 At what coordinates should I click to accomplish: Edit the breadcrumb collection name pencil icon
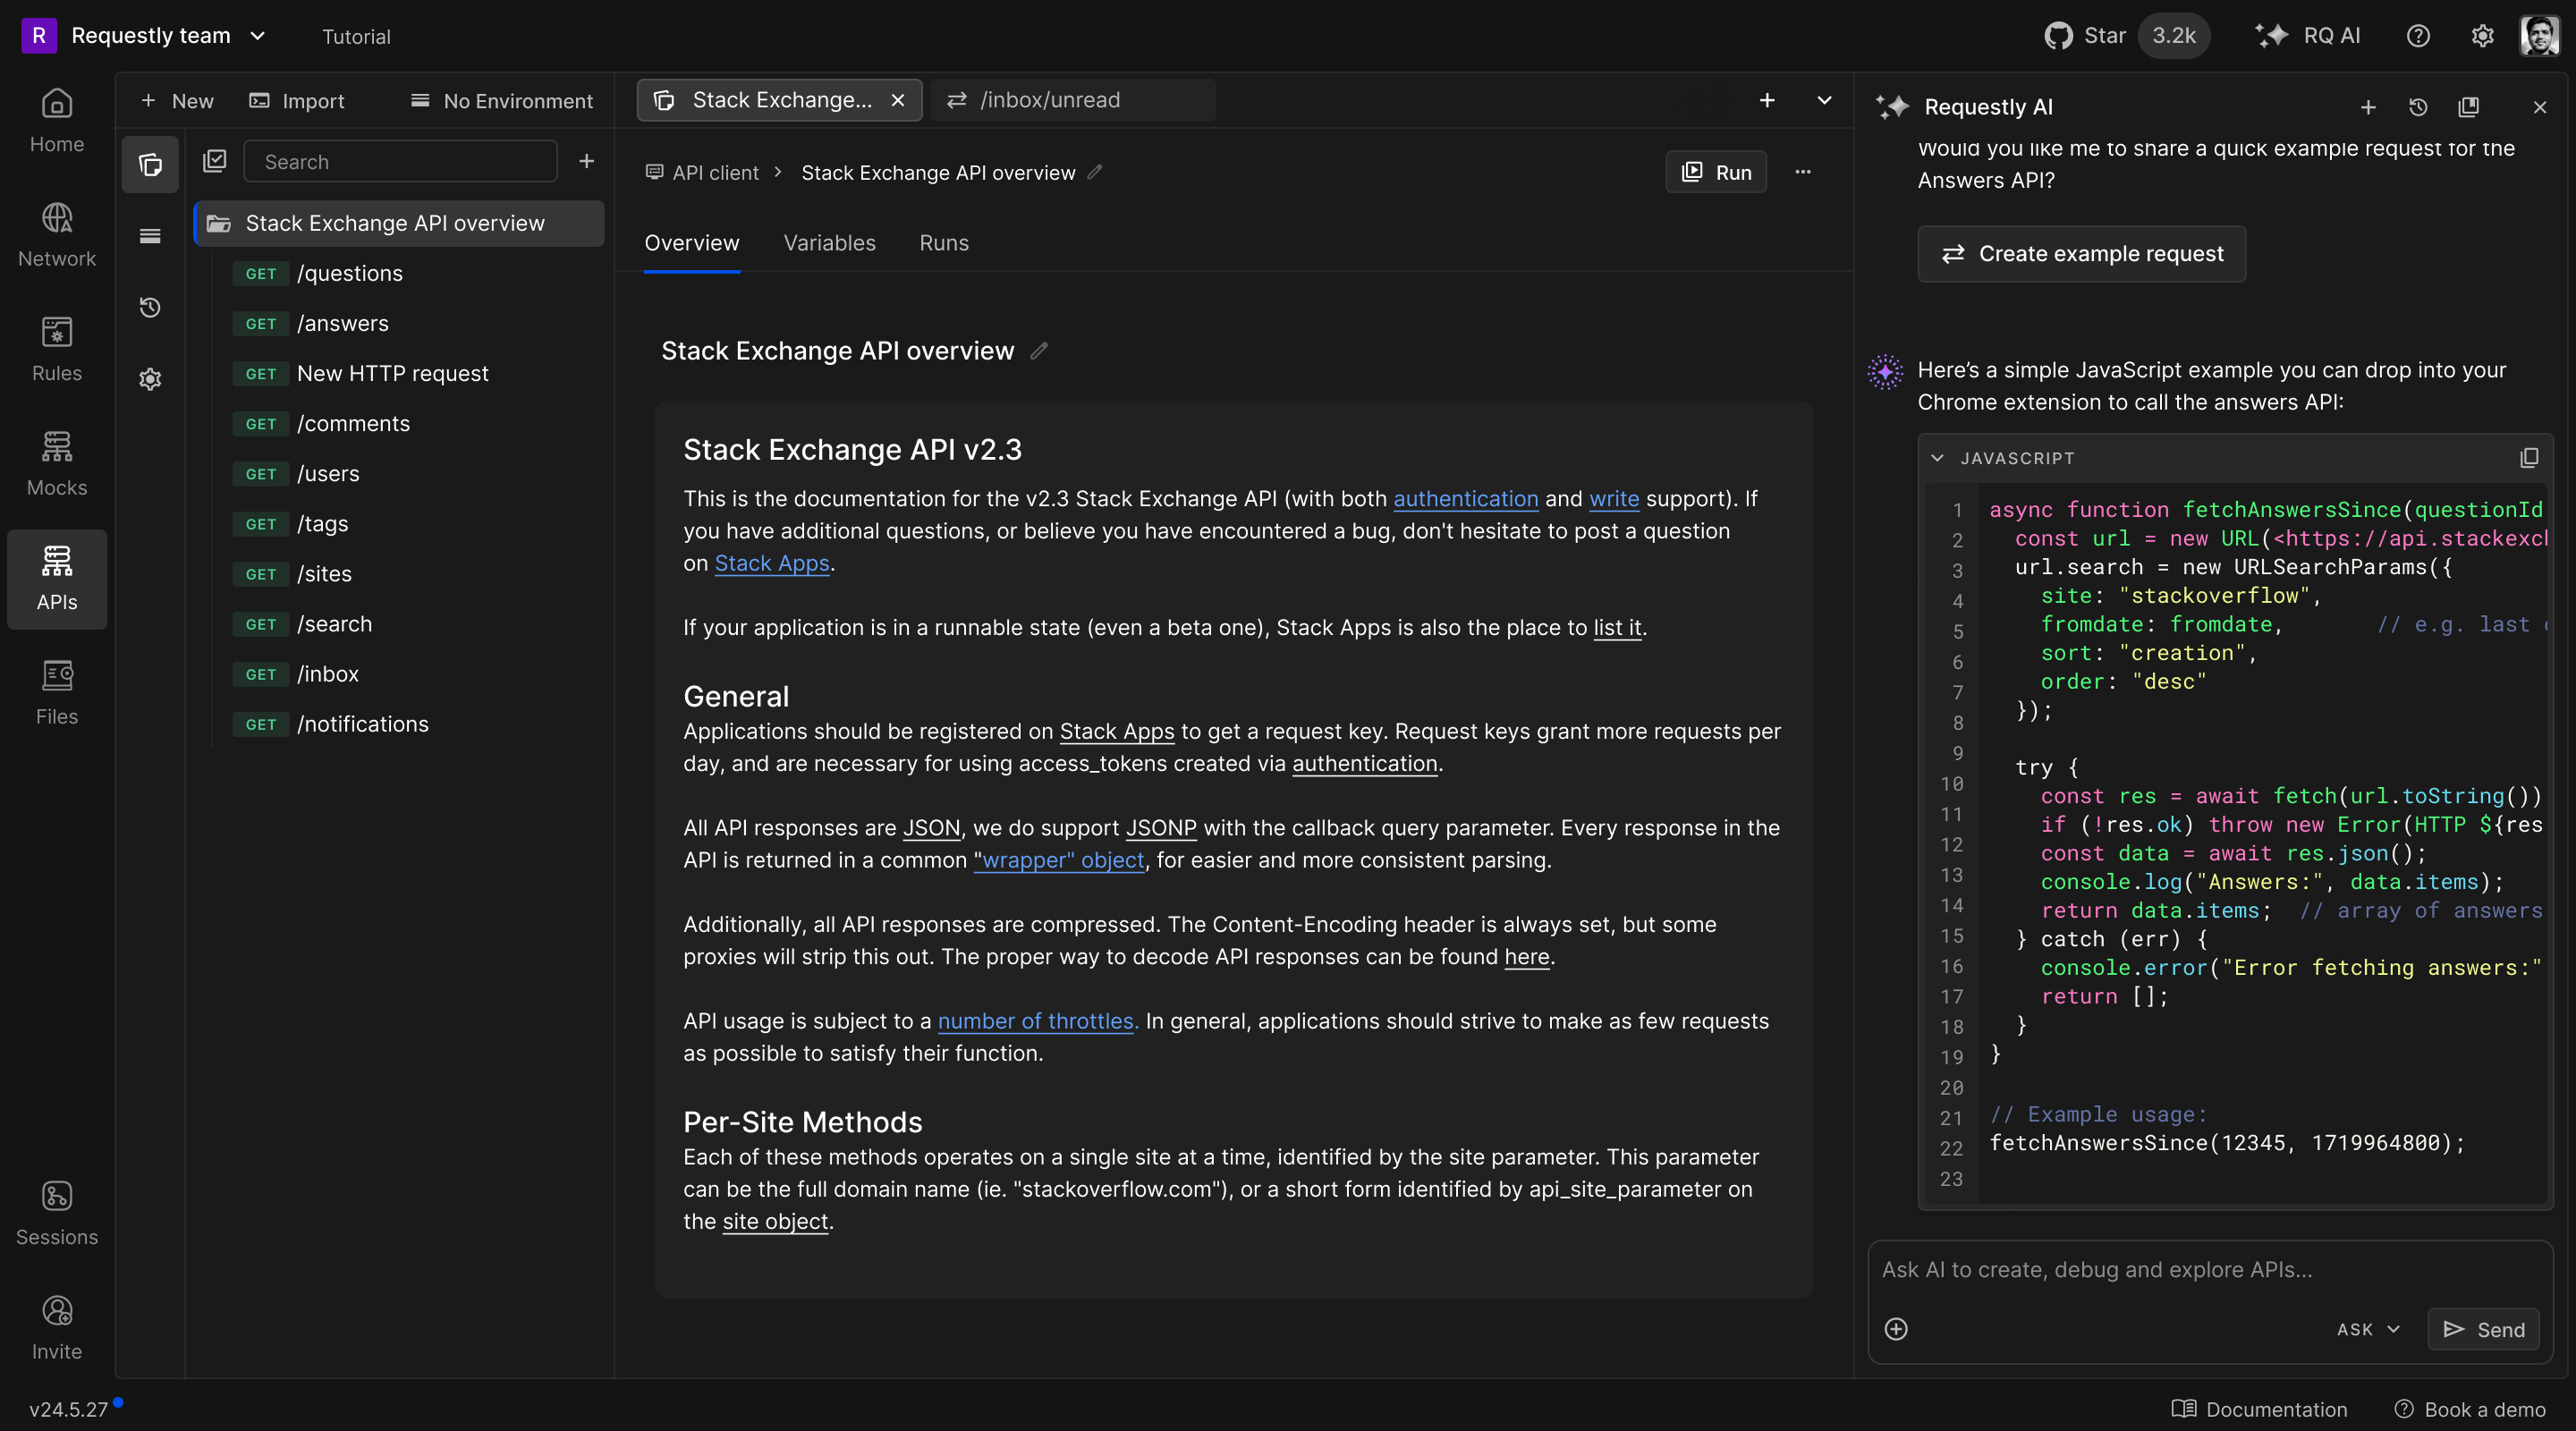coord(1095,172)
